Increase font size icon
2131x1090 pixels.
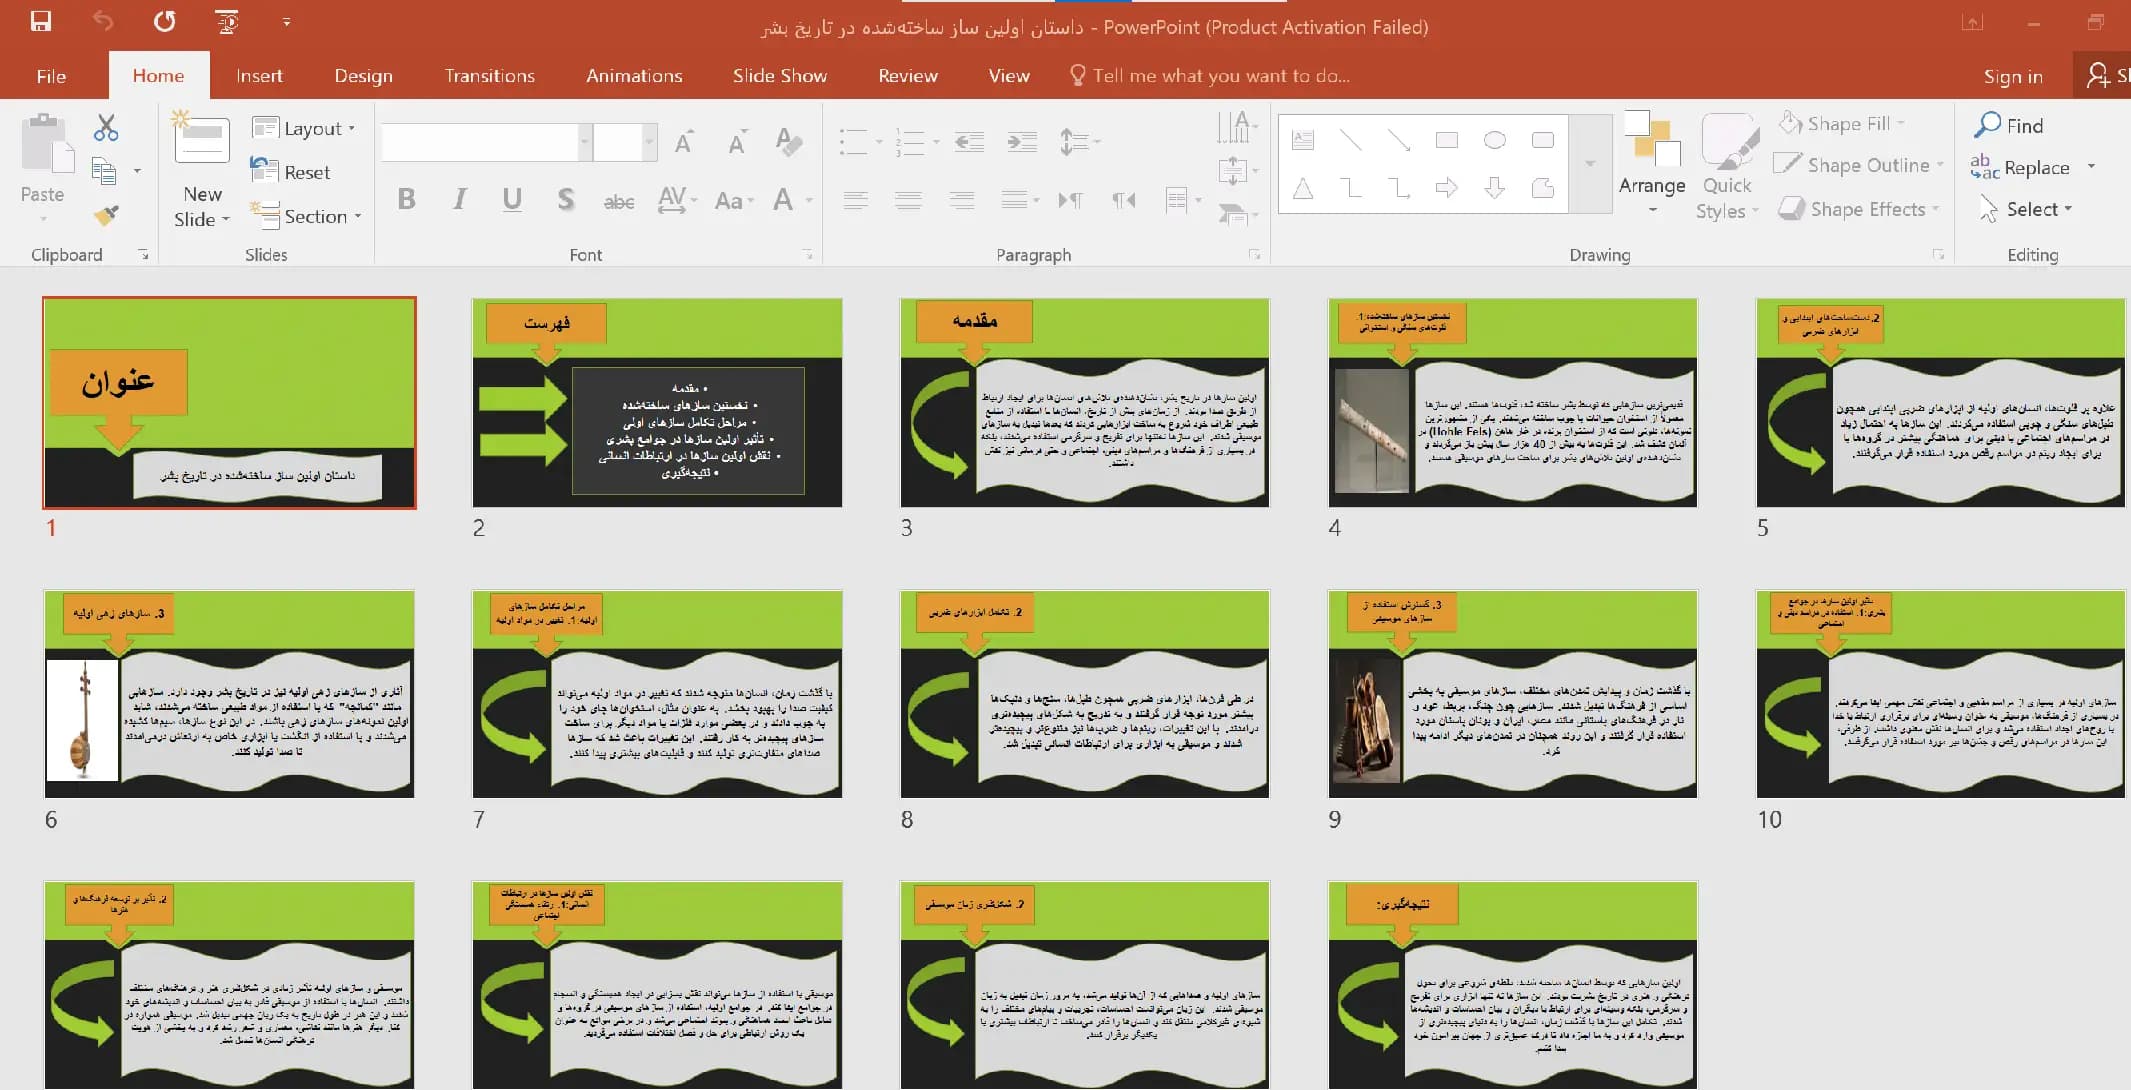coord(684,142)
